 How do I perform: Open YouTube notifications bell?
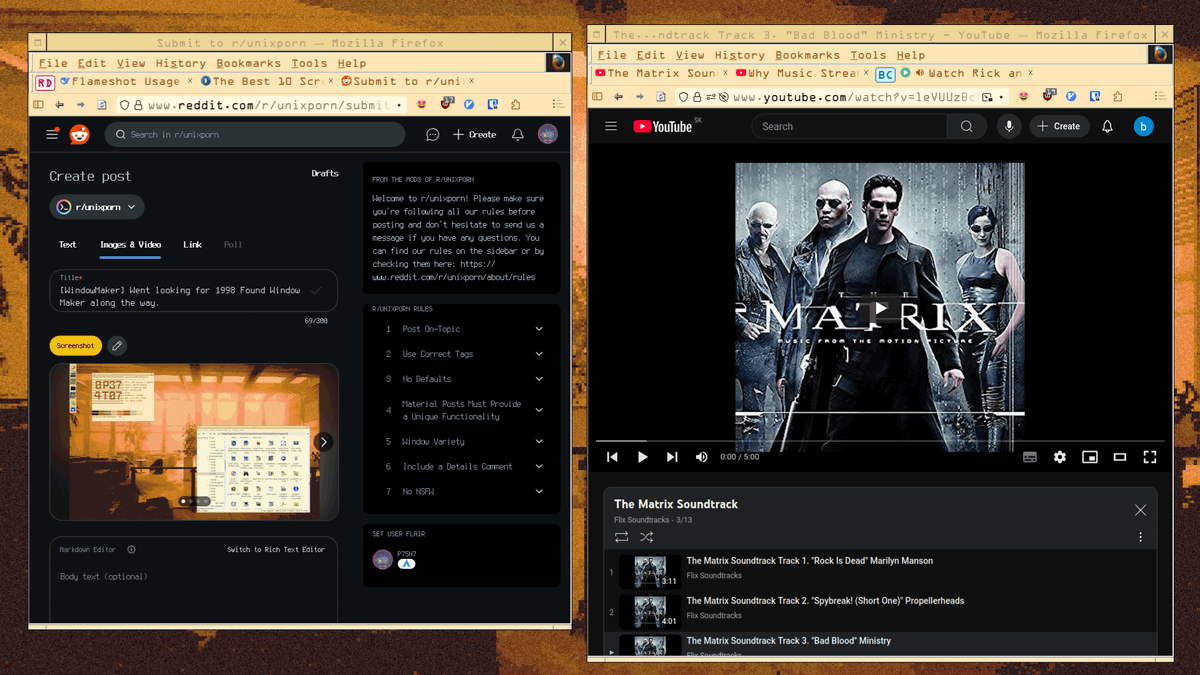1107,127
